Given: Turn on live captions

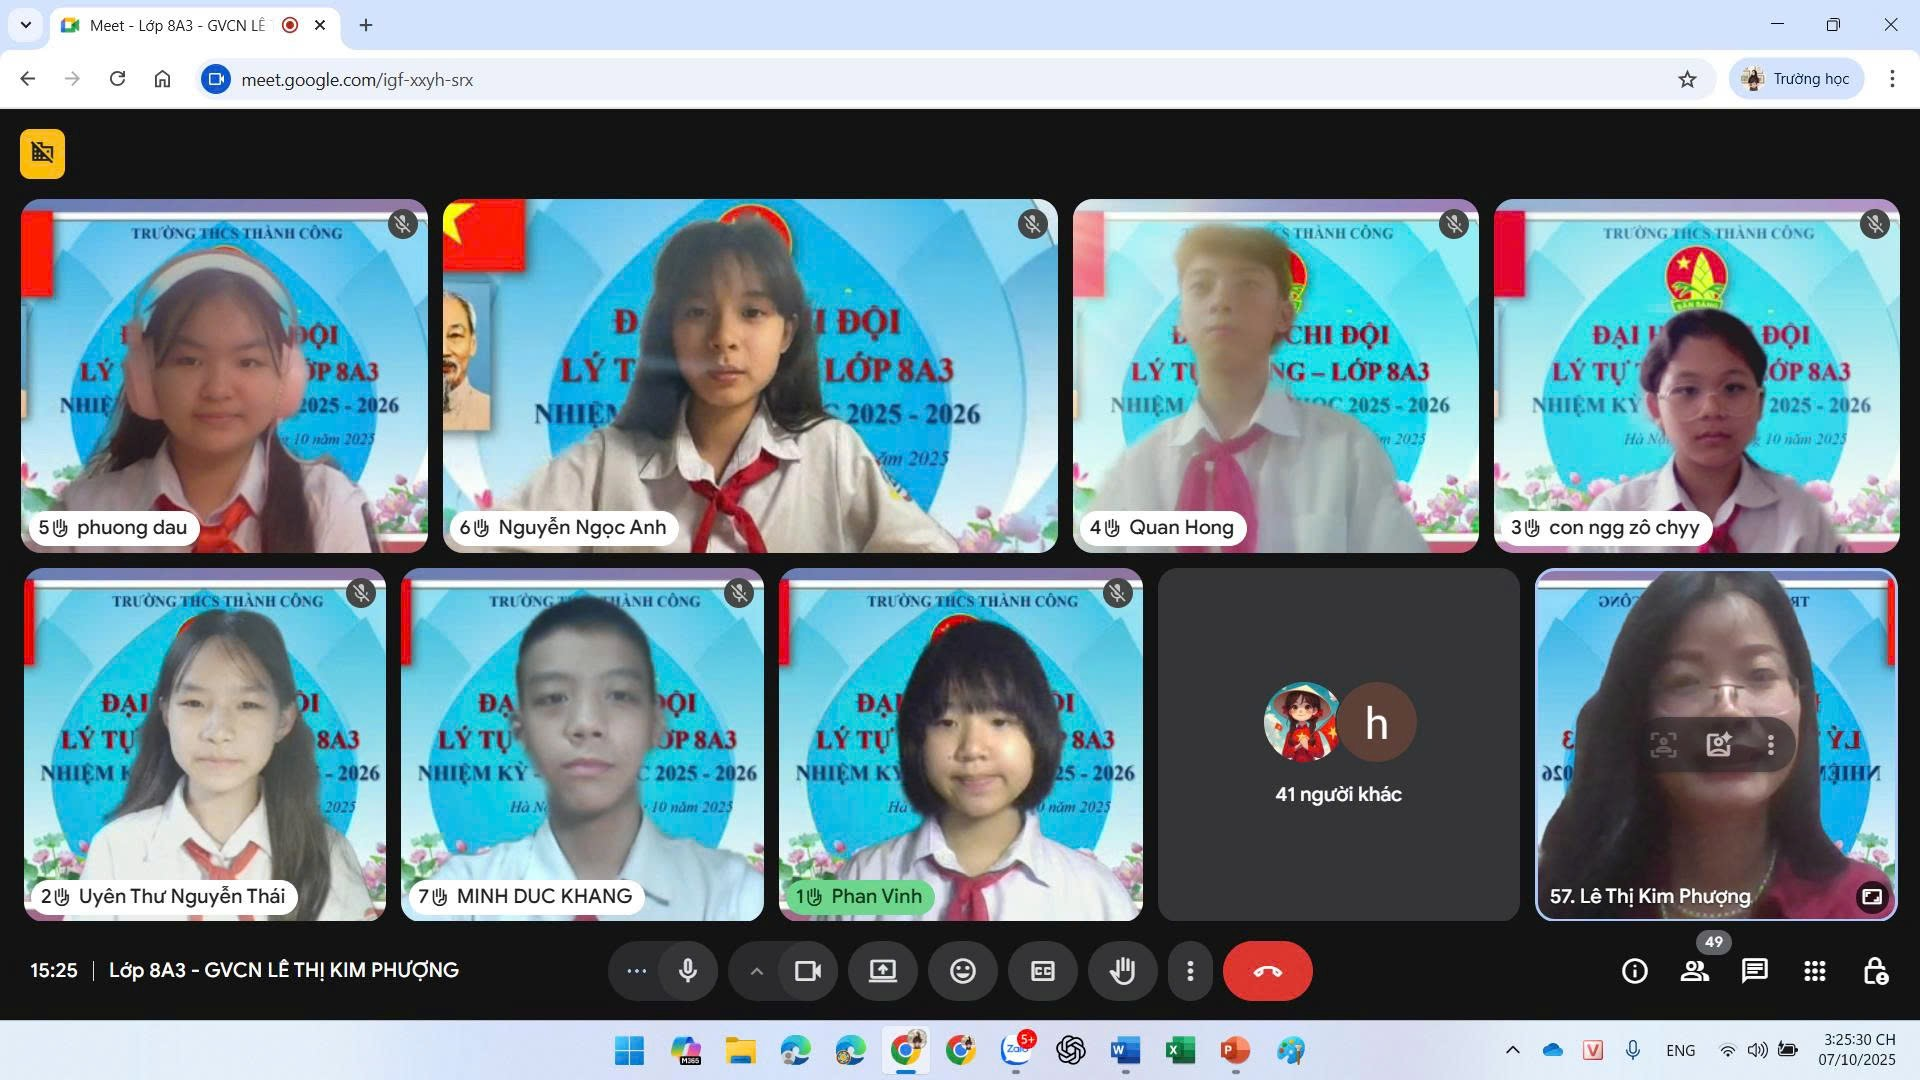Looking at the screenshot, I should (x=1042, y=970).
